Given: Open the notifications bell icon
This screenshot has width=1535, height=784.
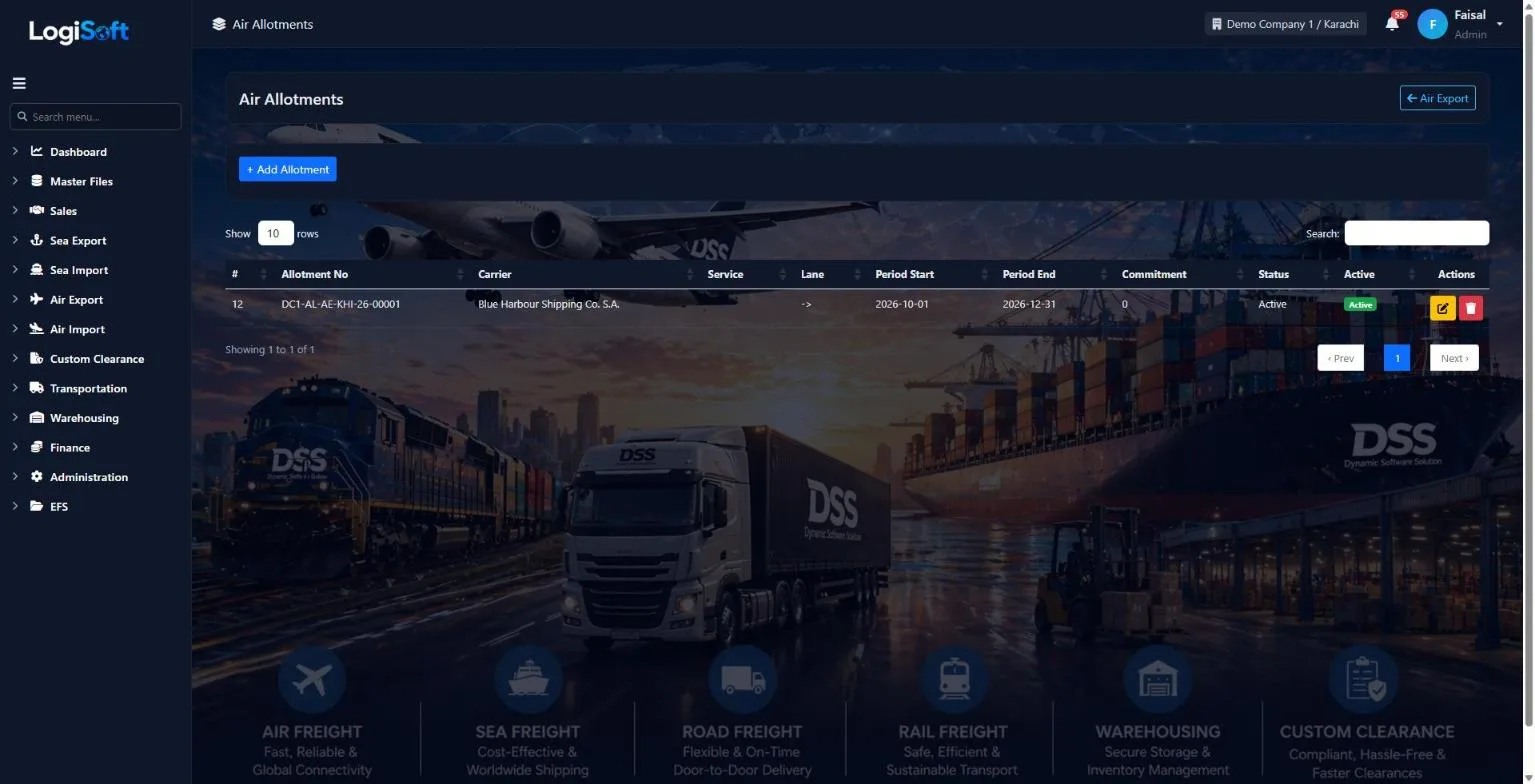Looking at the screenshot, I should (x=1392, y=24).
